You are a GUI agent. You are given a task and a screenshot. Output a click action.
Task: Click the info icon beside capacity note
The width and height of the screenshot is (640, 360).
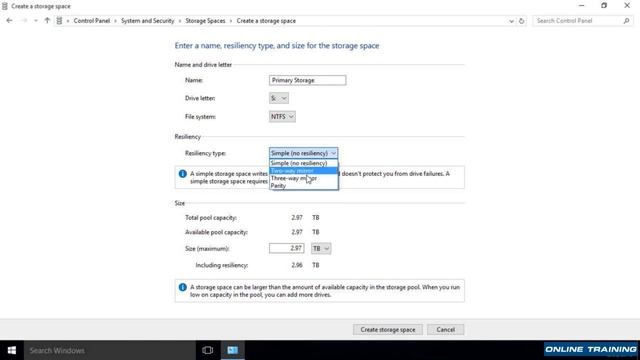(x=182, y=287)
